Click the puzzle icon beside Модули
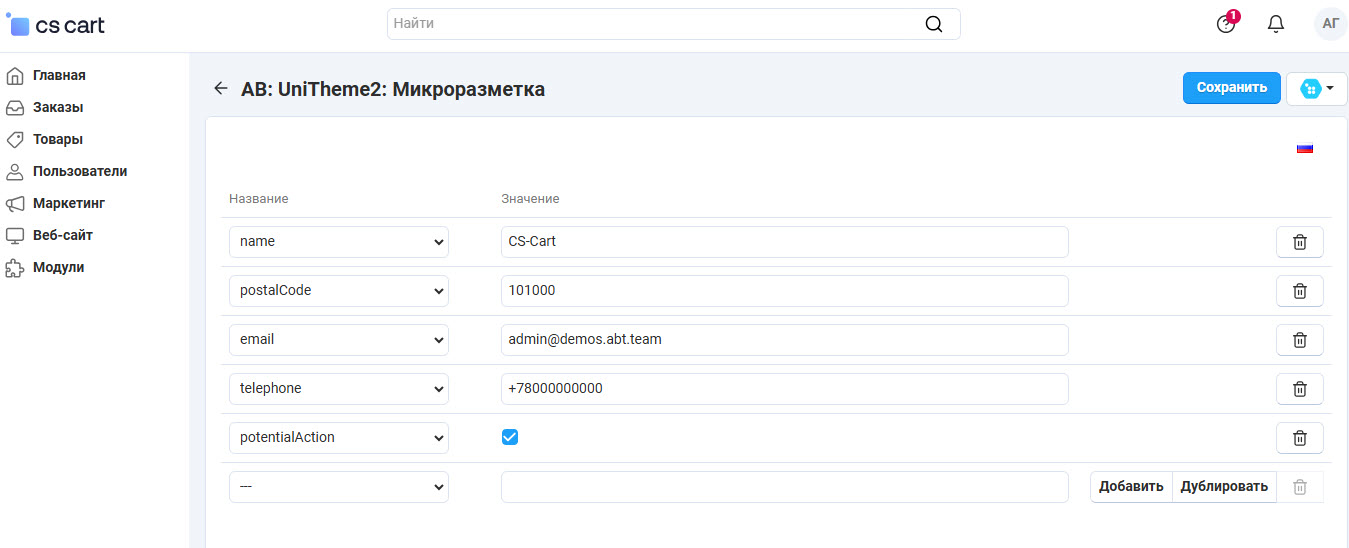The image size is (1349, 548). point(15,267)
